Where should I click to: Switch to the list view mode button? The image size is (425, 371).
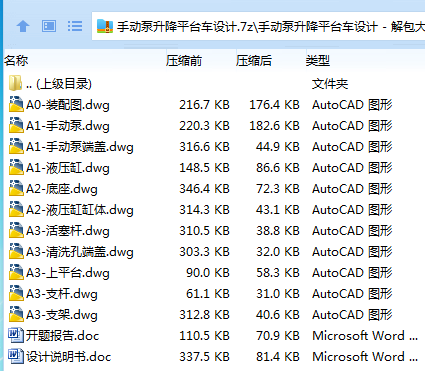[75, 26]
